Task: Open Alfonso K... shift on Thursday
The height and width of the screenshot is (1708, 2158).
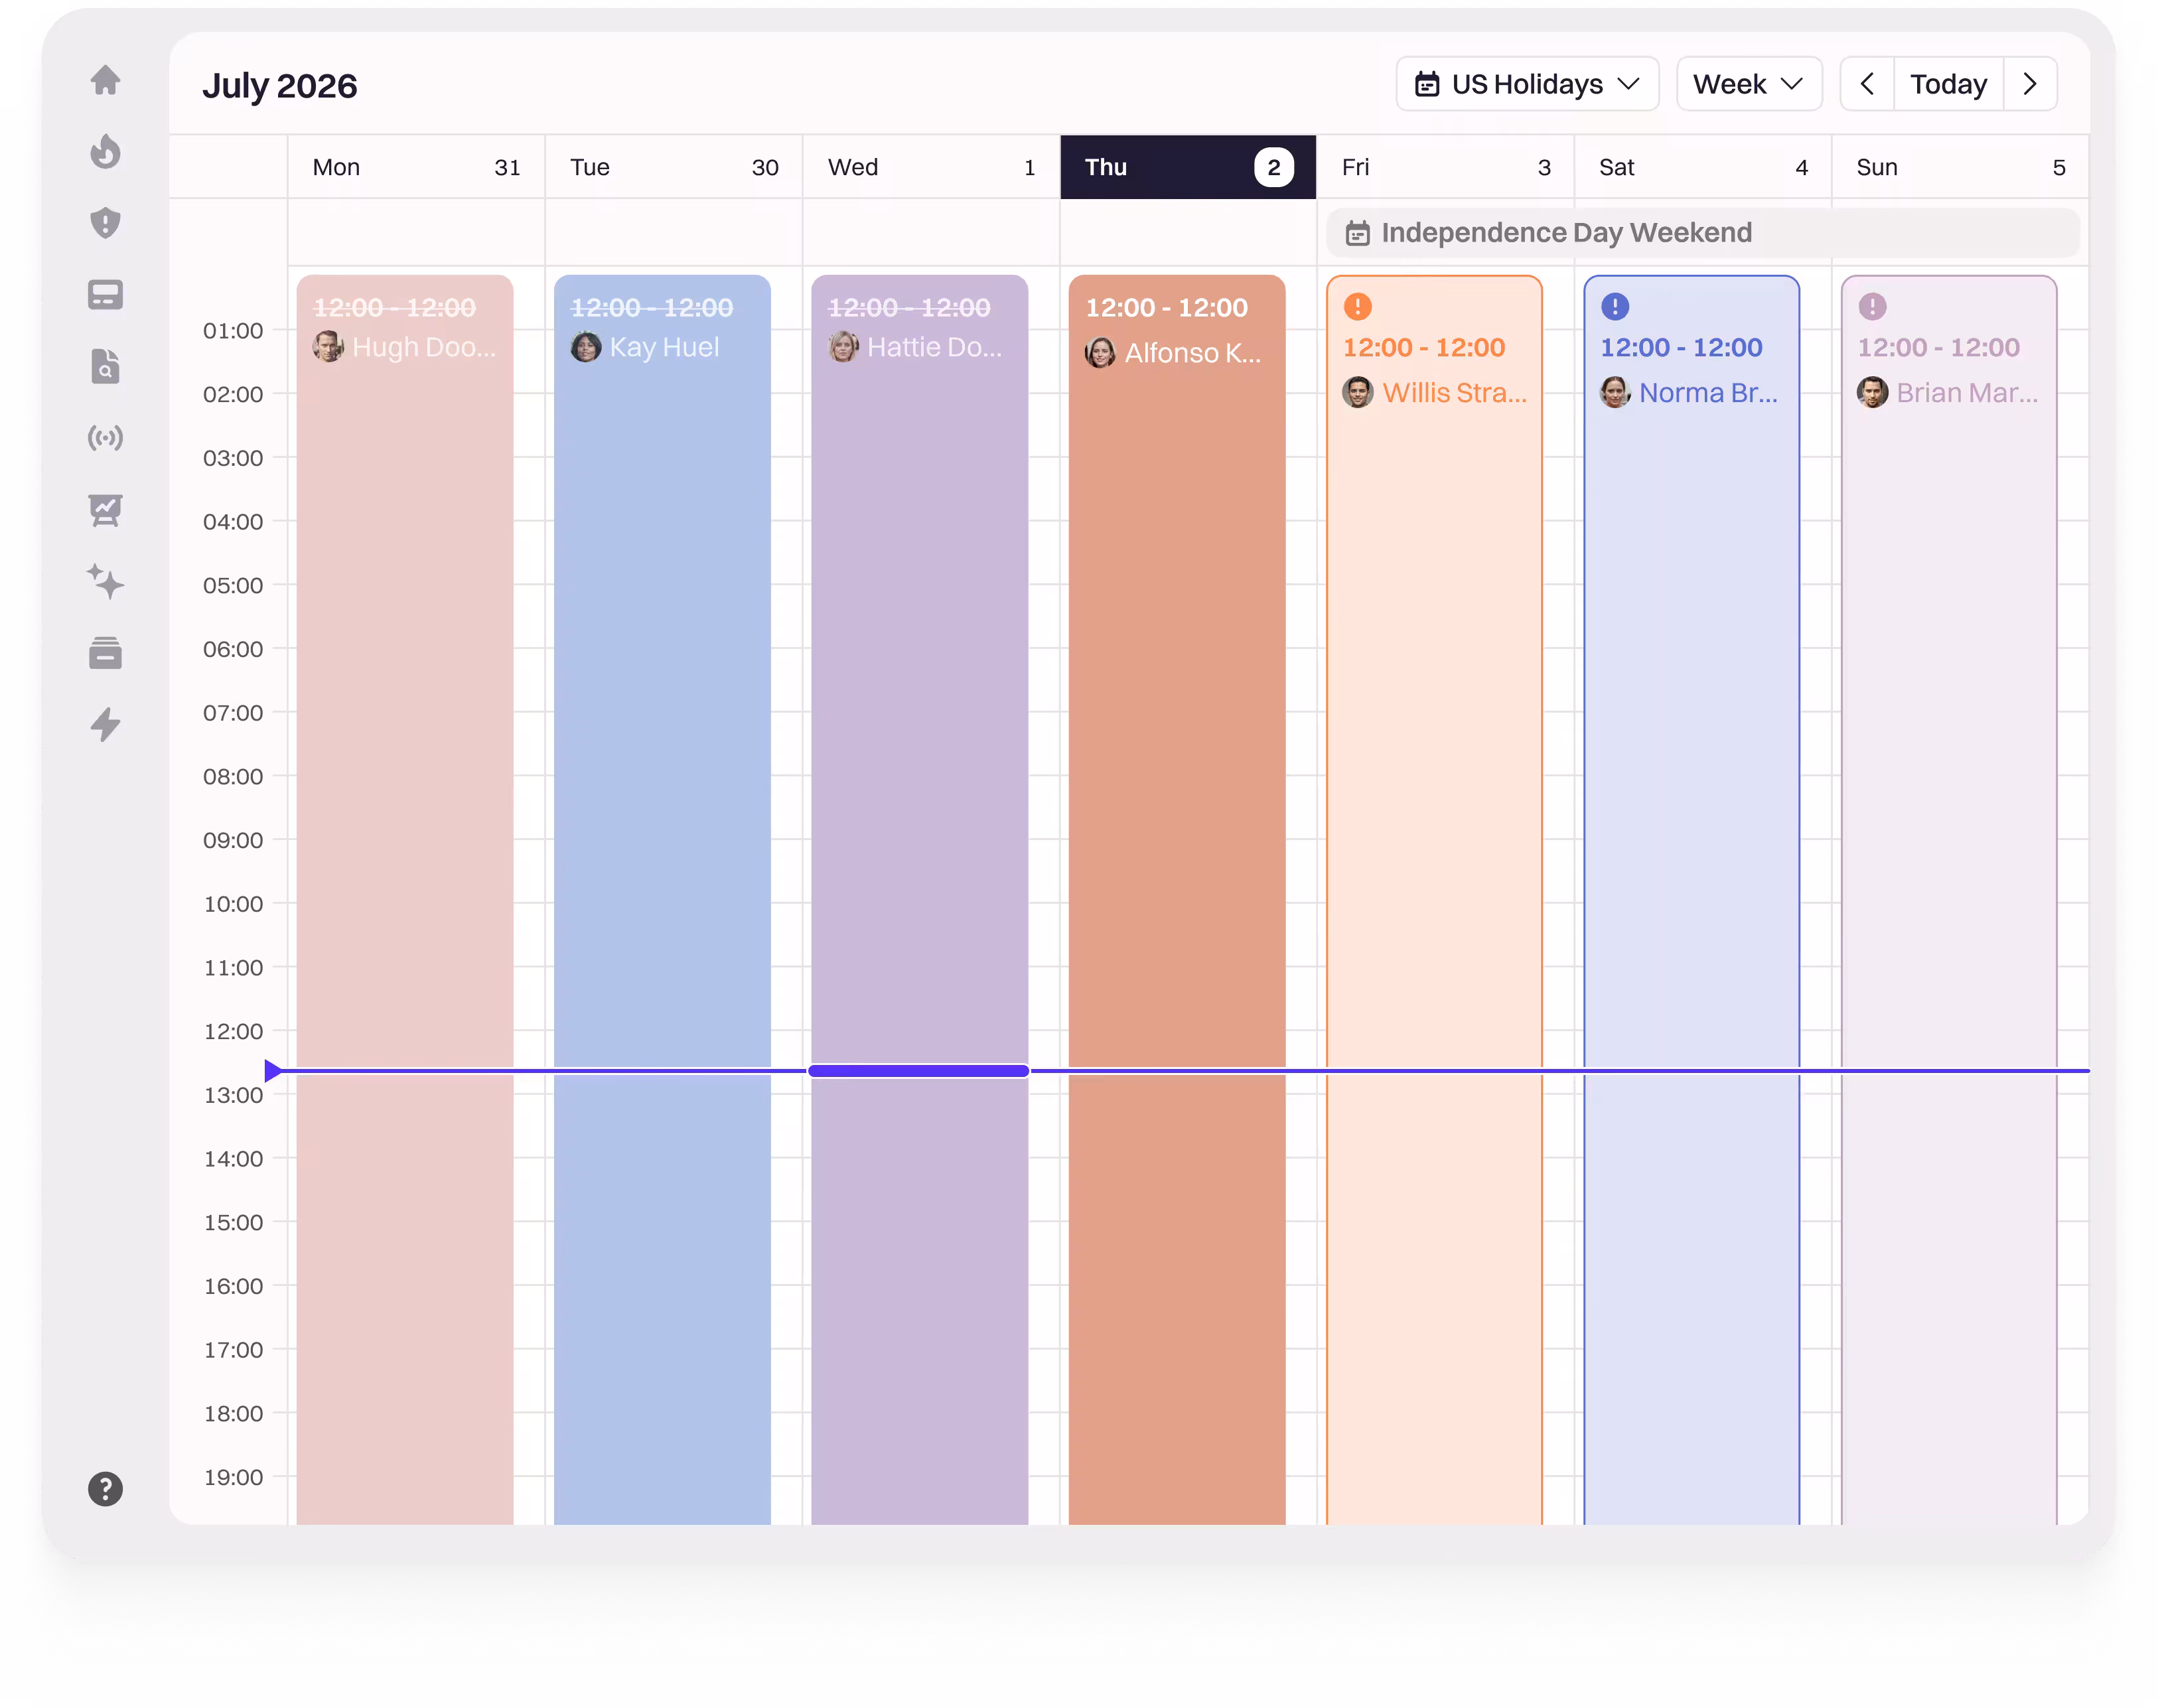Action: point(1177,900)
